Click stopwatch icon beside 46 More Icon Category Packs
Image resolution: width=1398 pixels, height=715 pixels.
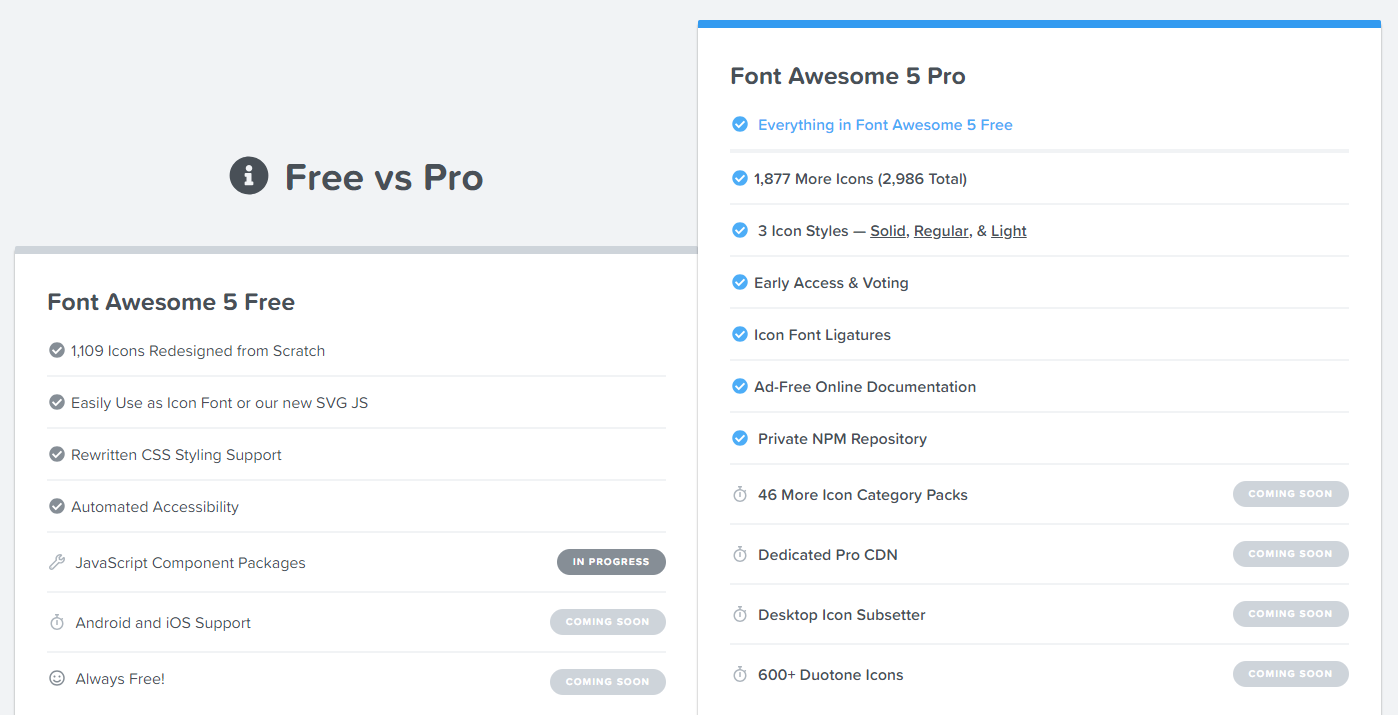[x=740, y=494]
